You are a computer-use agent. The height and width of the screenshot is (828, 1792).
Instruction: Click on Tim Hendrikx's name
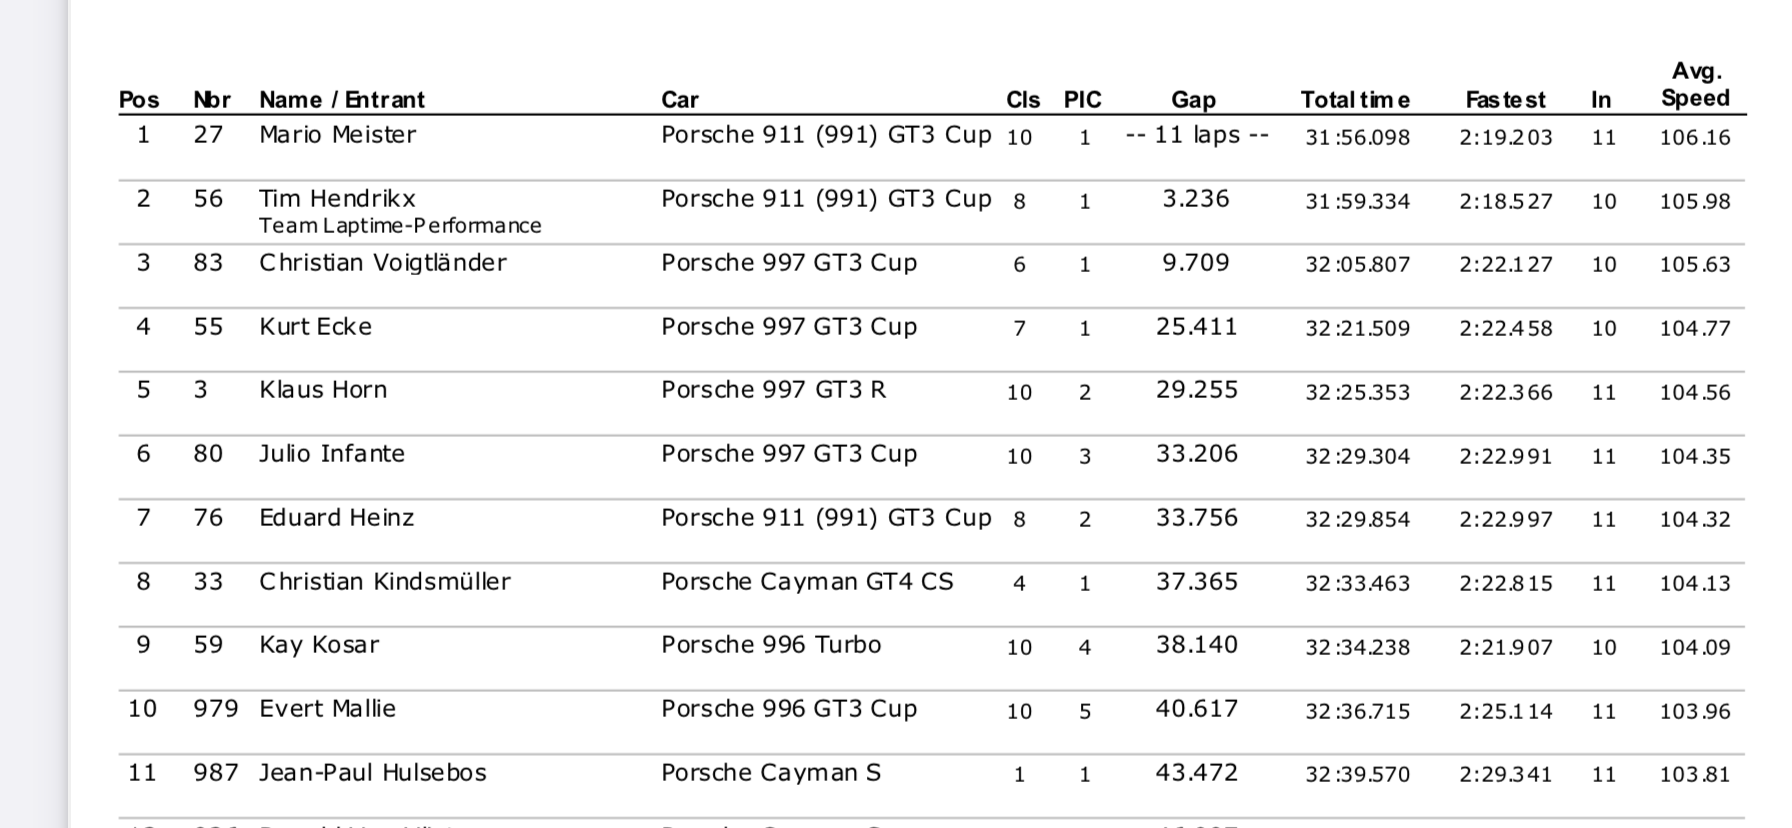pyautogui.click(x=337, y=199)
